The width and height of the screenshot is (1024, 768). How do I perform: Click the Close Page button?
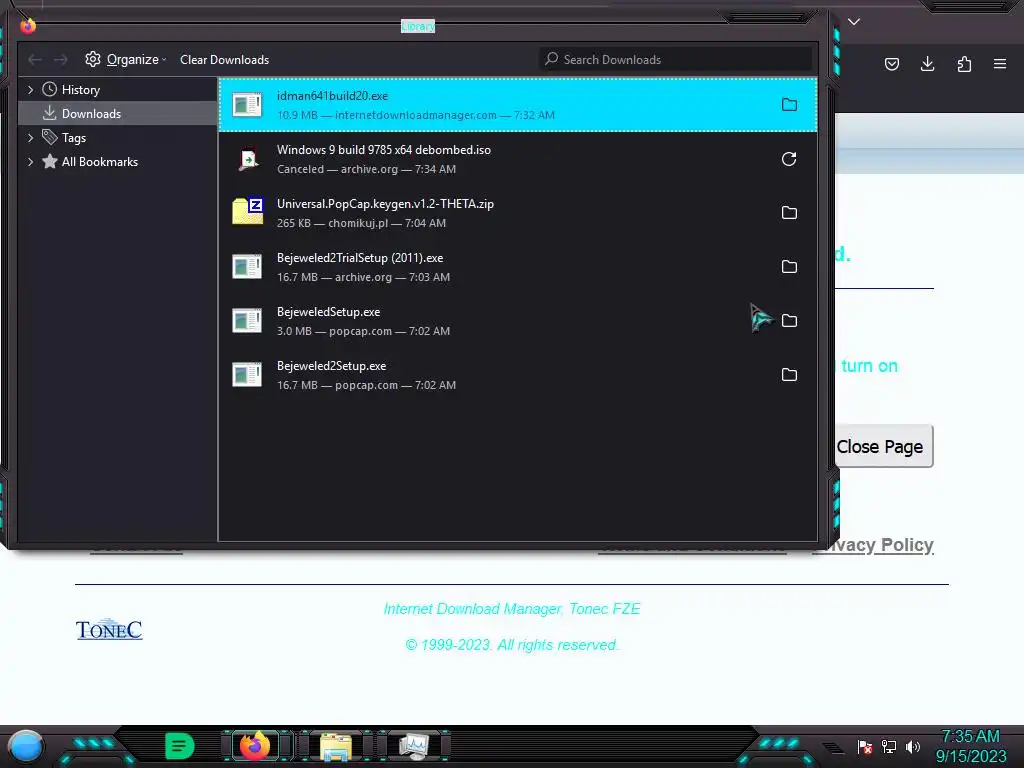884,447
